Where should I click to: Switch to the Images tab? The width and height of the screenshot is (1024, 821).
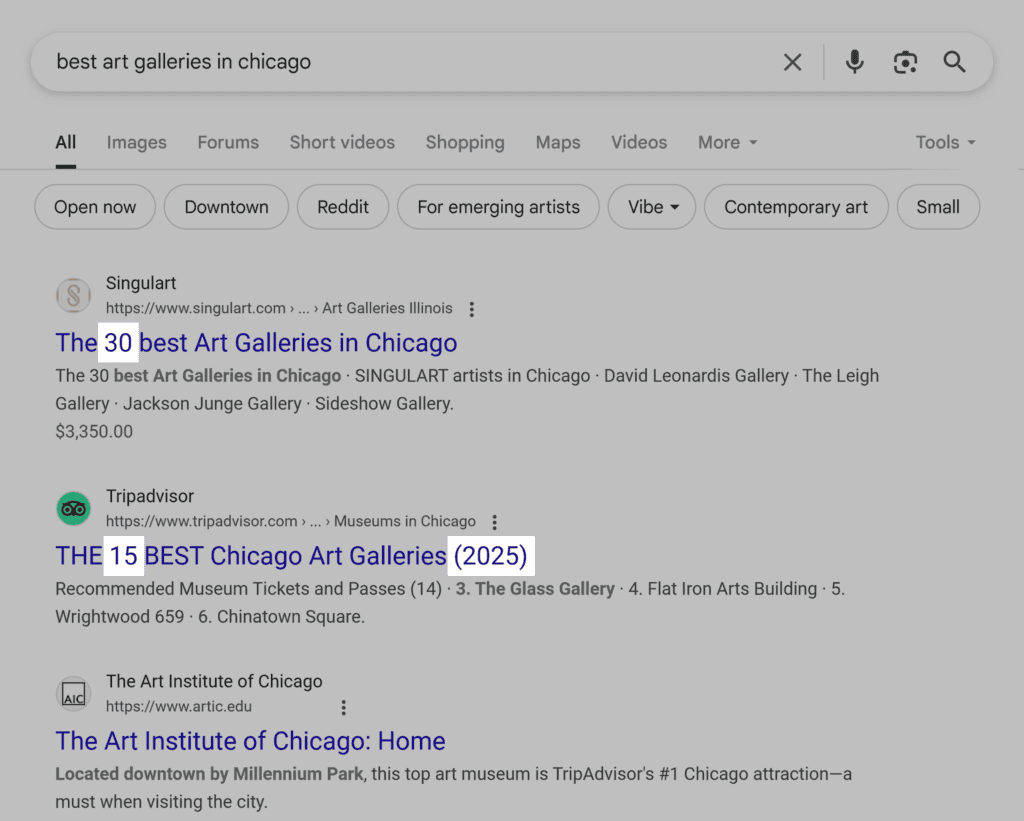click(x=136, y=143)
